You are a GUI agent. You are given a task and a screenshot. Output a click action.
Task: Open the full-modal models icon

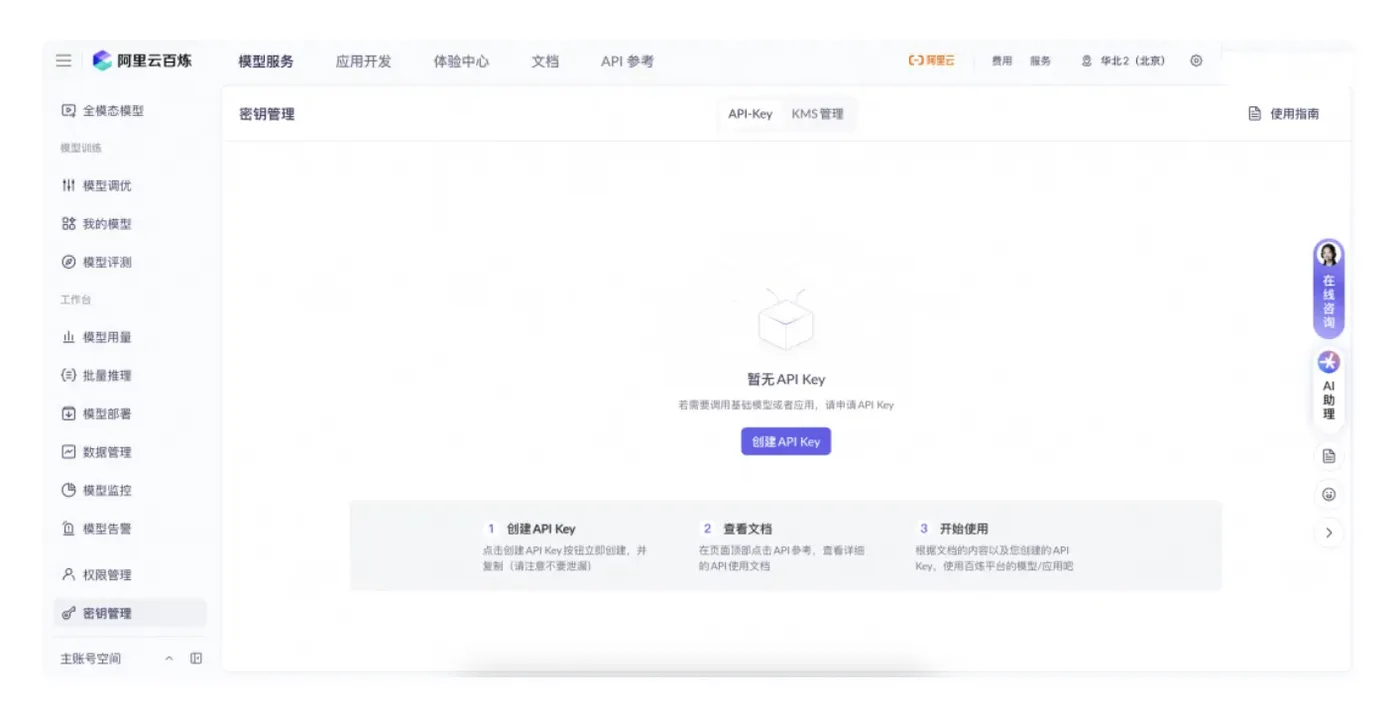(68, 111)
